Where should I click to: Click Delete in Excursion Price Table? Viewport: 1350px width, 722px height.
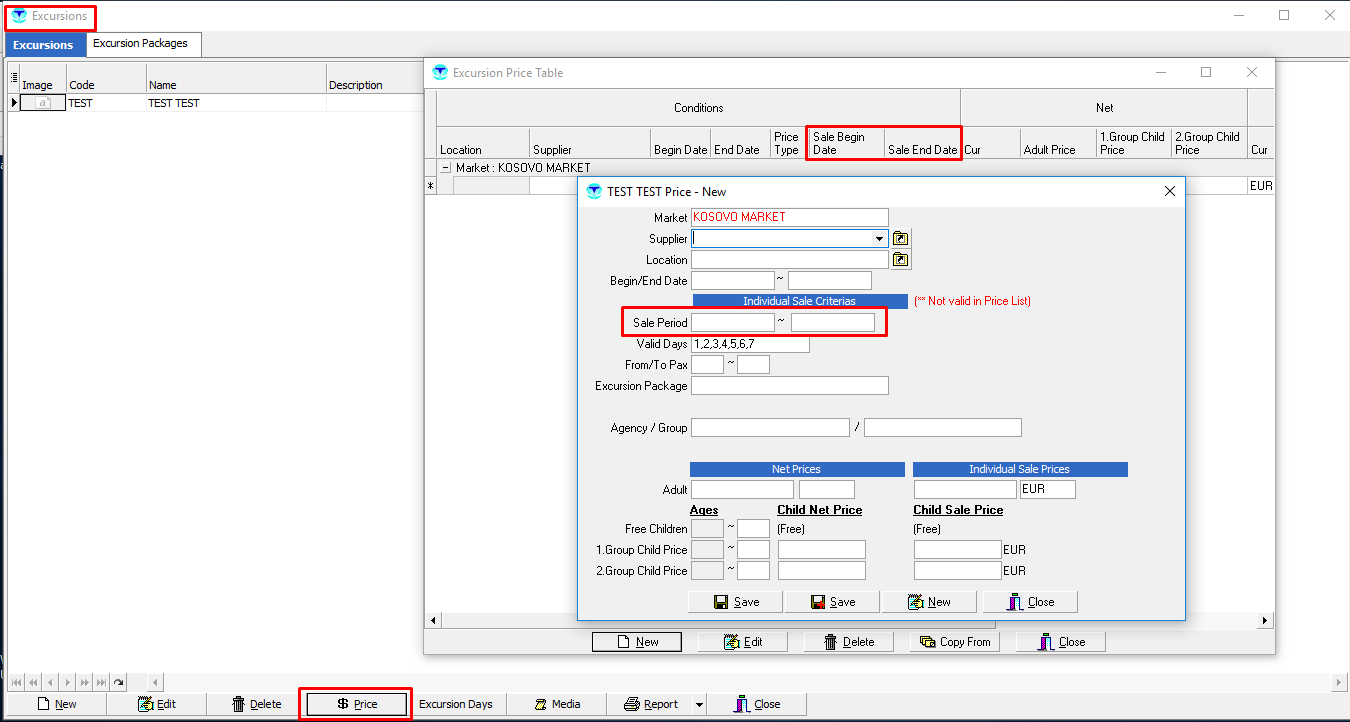click(x=848, y=642)
